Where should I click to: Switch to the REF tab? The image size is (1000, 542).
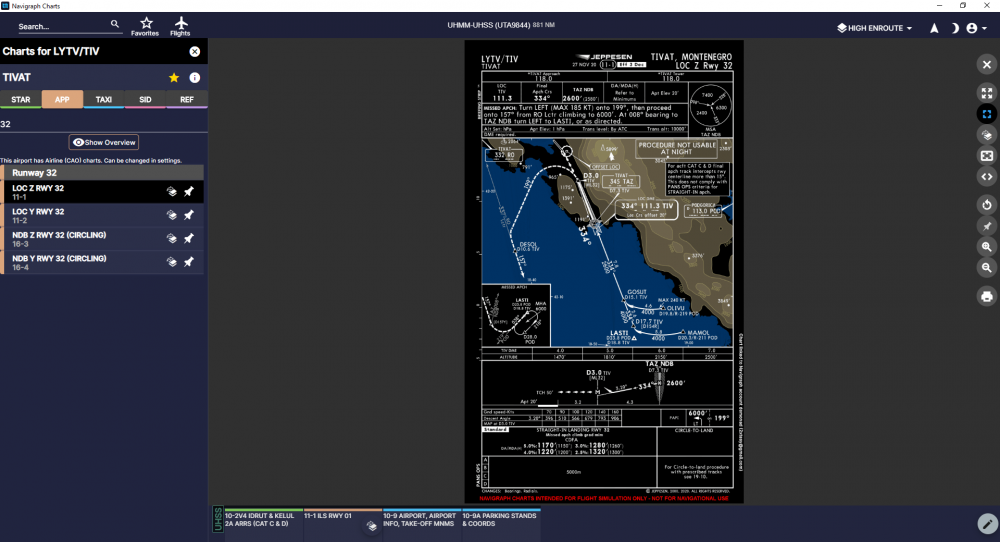[x=186, y=99]
